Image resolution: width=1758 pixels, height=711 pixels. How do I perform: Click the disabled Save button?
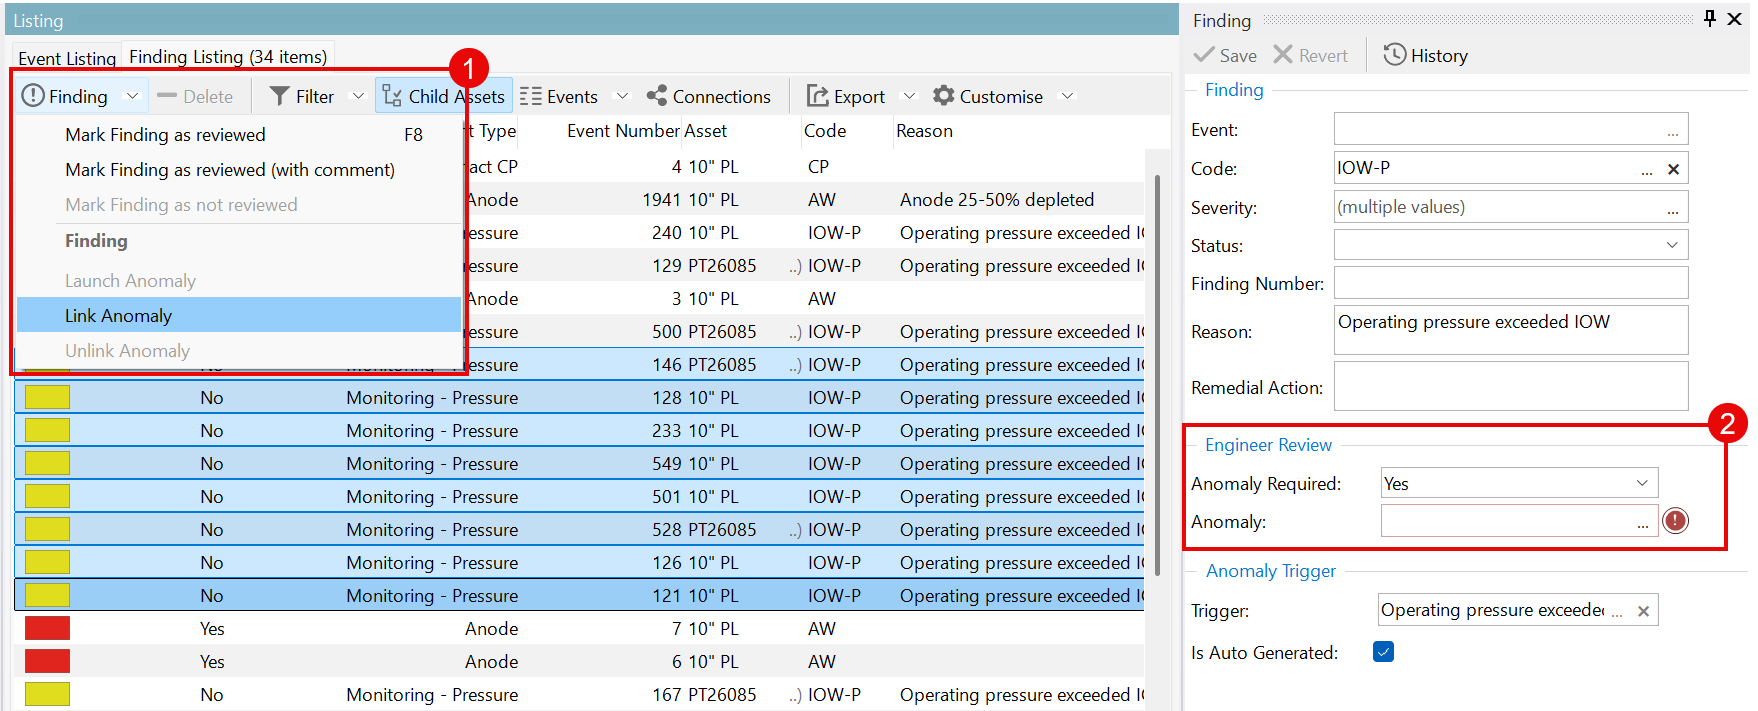coord(1226,56)
